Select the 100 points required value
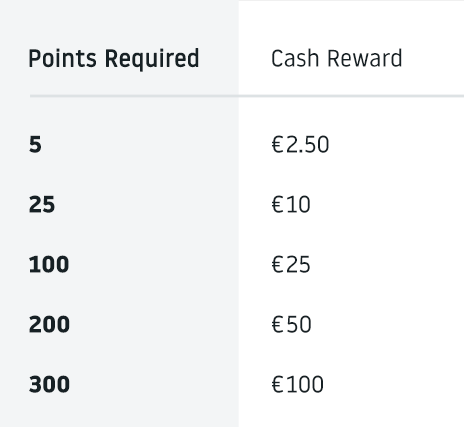The width and height of the screenshot is (464, 427). 49,265
